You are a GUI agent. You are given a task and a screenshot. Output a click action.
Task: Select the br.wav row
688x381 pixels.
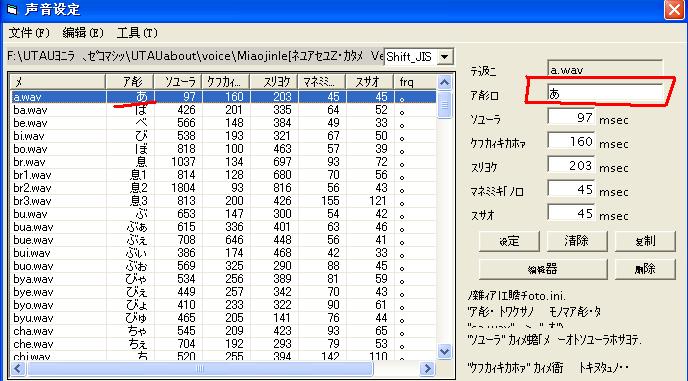tap(223, 162)
